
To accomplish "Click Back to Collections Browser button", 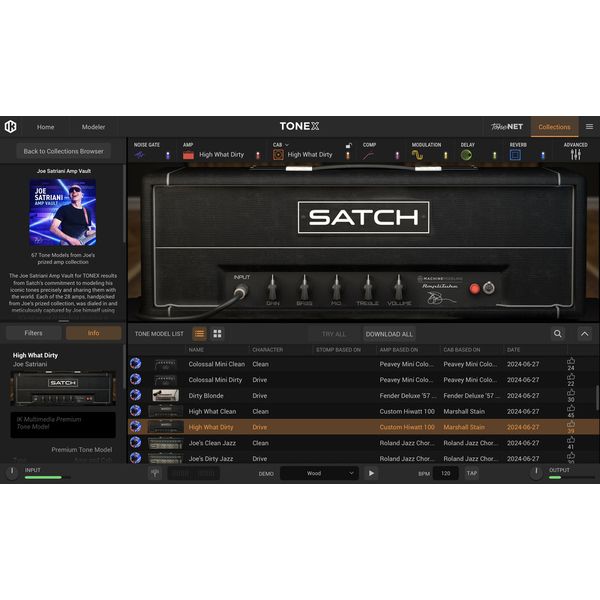I will (64, 151).
